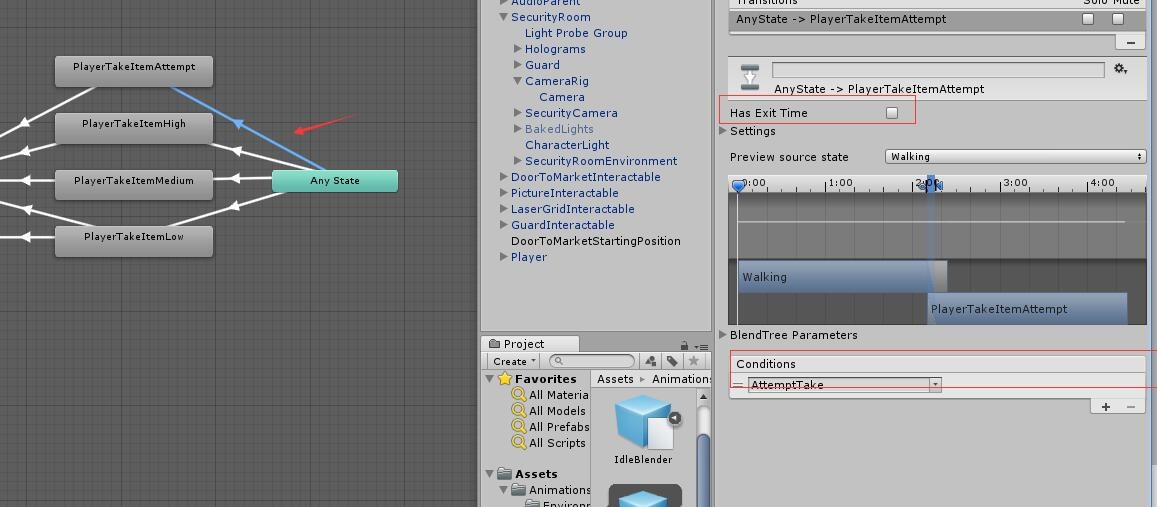
Task: Expand the BlendTree Parameters foldout
Action: 723,335
